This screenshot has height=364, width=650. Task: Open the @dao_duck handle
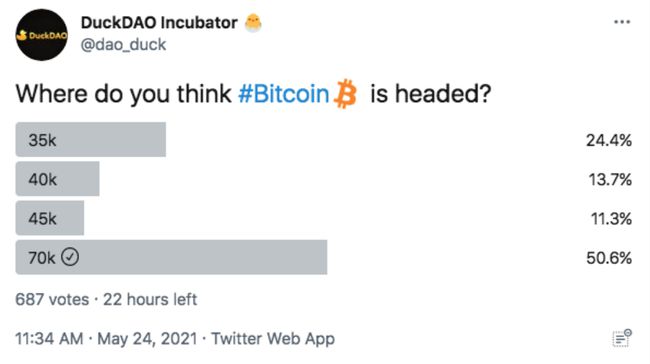click(x=123, y=44)
